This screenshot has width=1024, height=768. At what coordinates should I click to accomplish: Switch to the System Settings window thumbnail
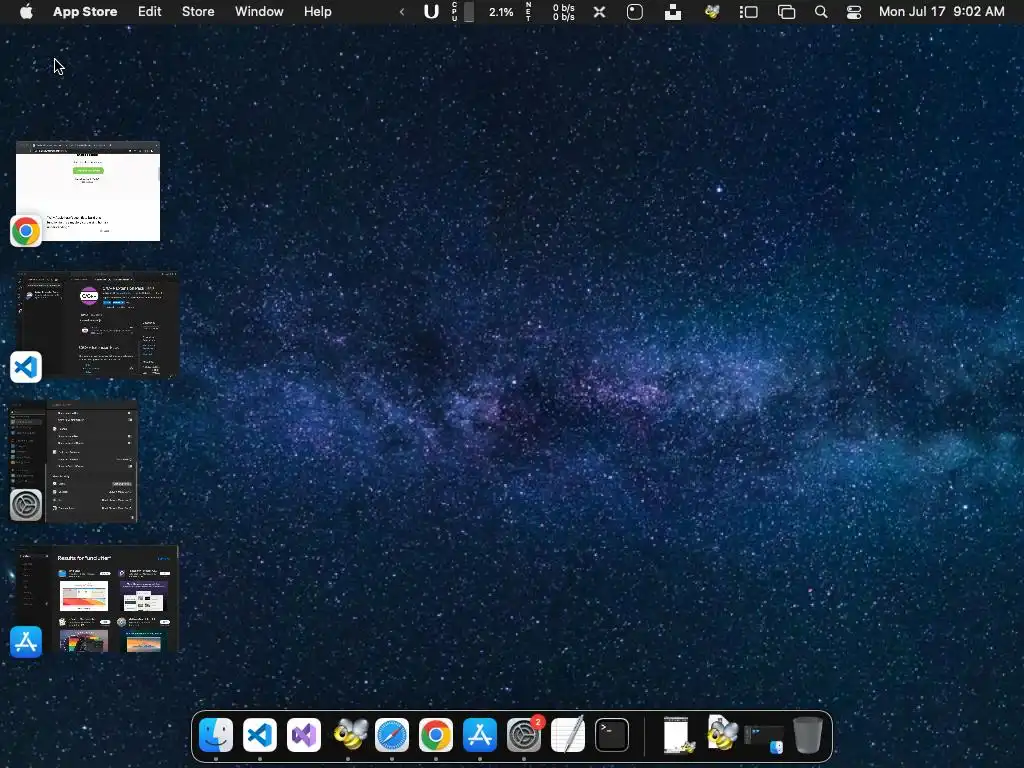tap(74, 461)
